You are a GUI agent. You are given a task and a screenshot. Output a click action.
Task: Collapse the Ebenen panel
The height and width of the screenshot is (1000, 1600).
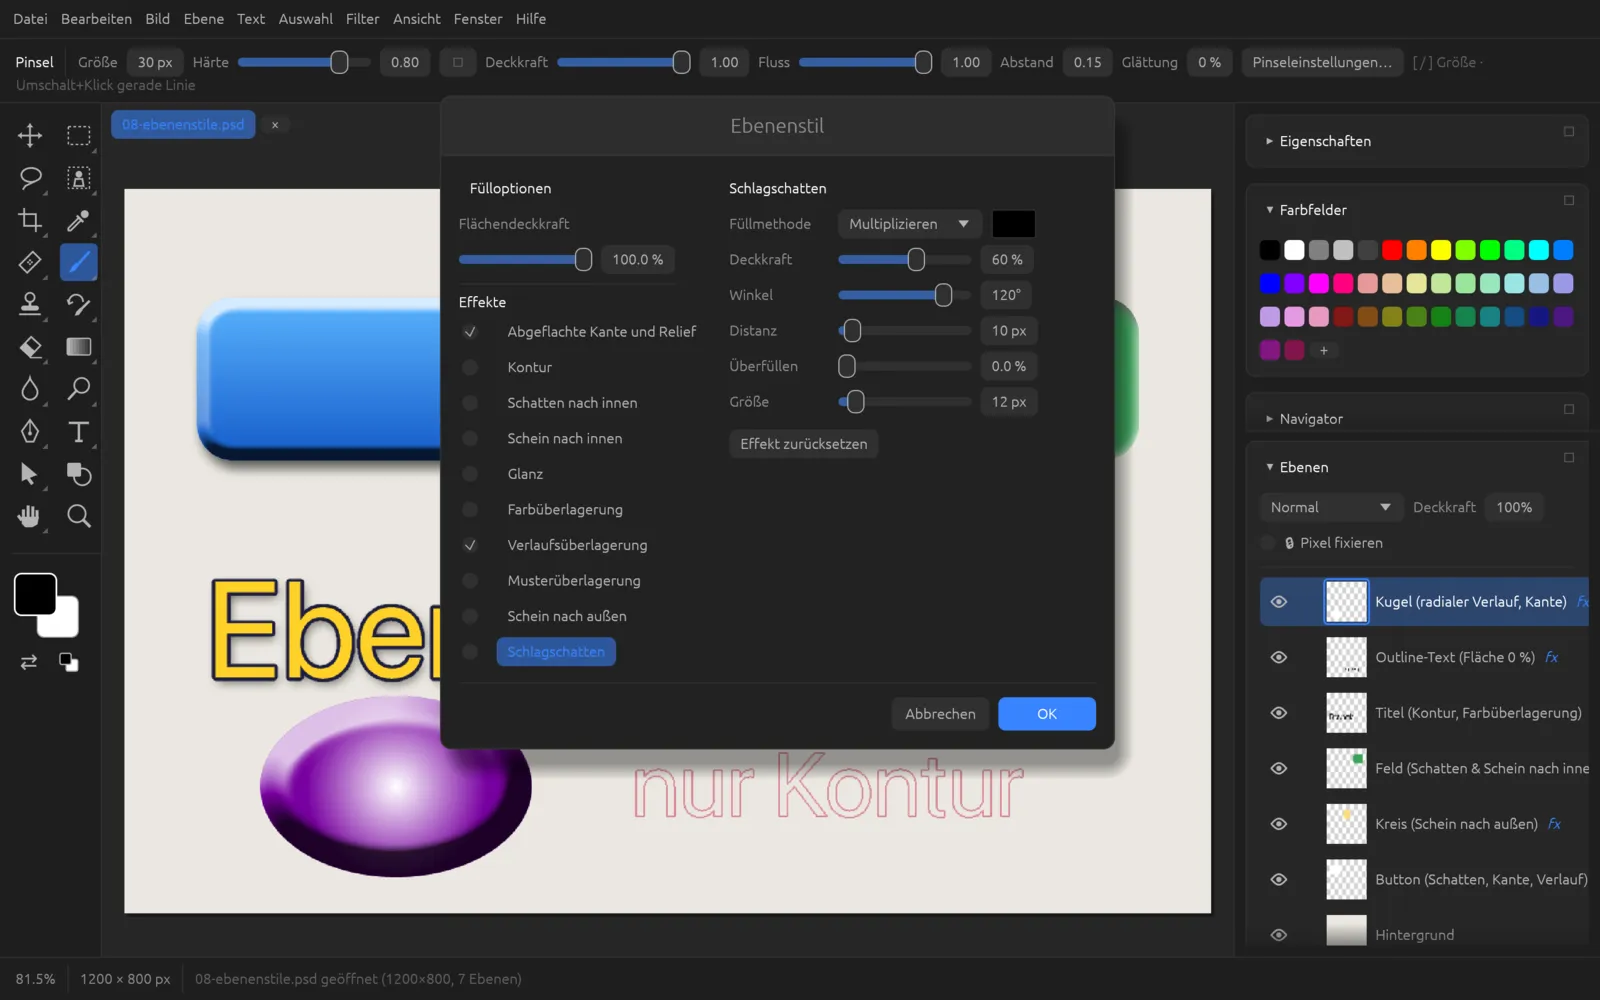tap(1269, 467)
